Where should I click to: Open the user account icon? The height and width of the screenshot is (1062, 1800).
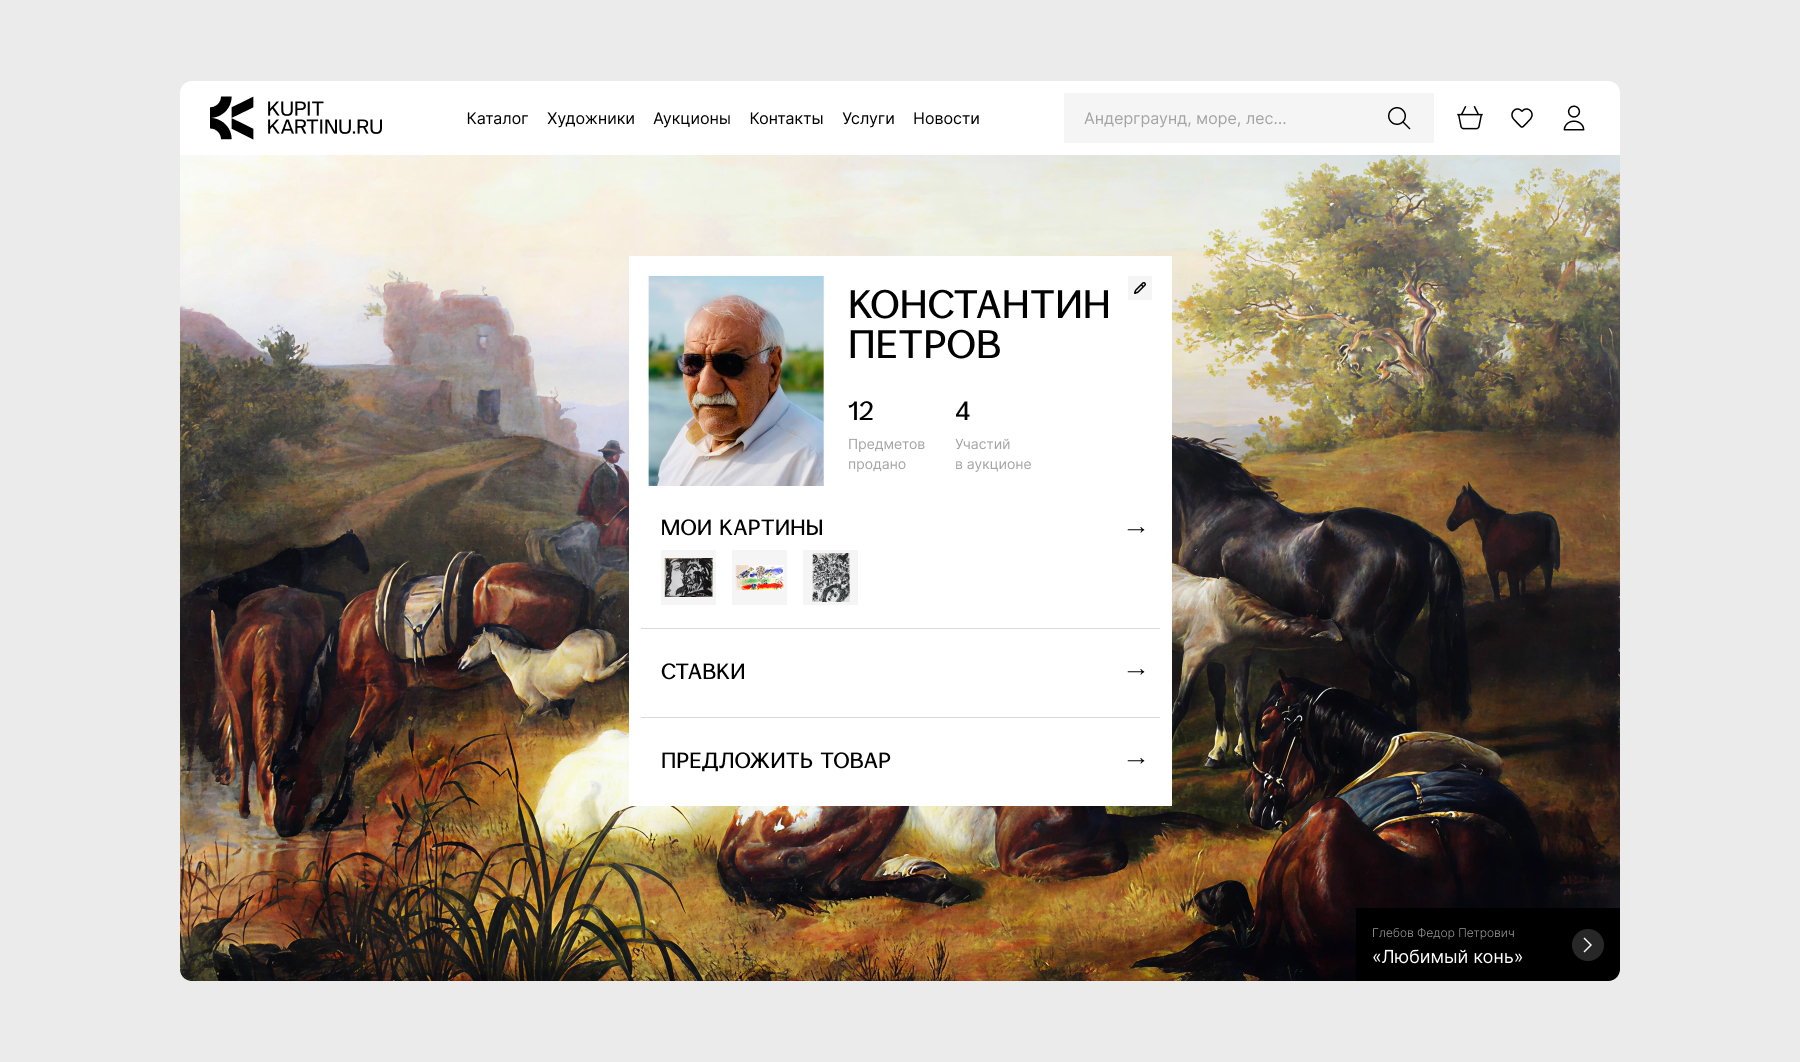tap(1574, 118)
